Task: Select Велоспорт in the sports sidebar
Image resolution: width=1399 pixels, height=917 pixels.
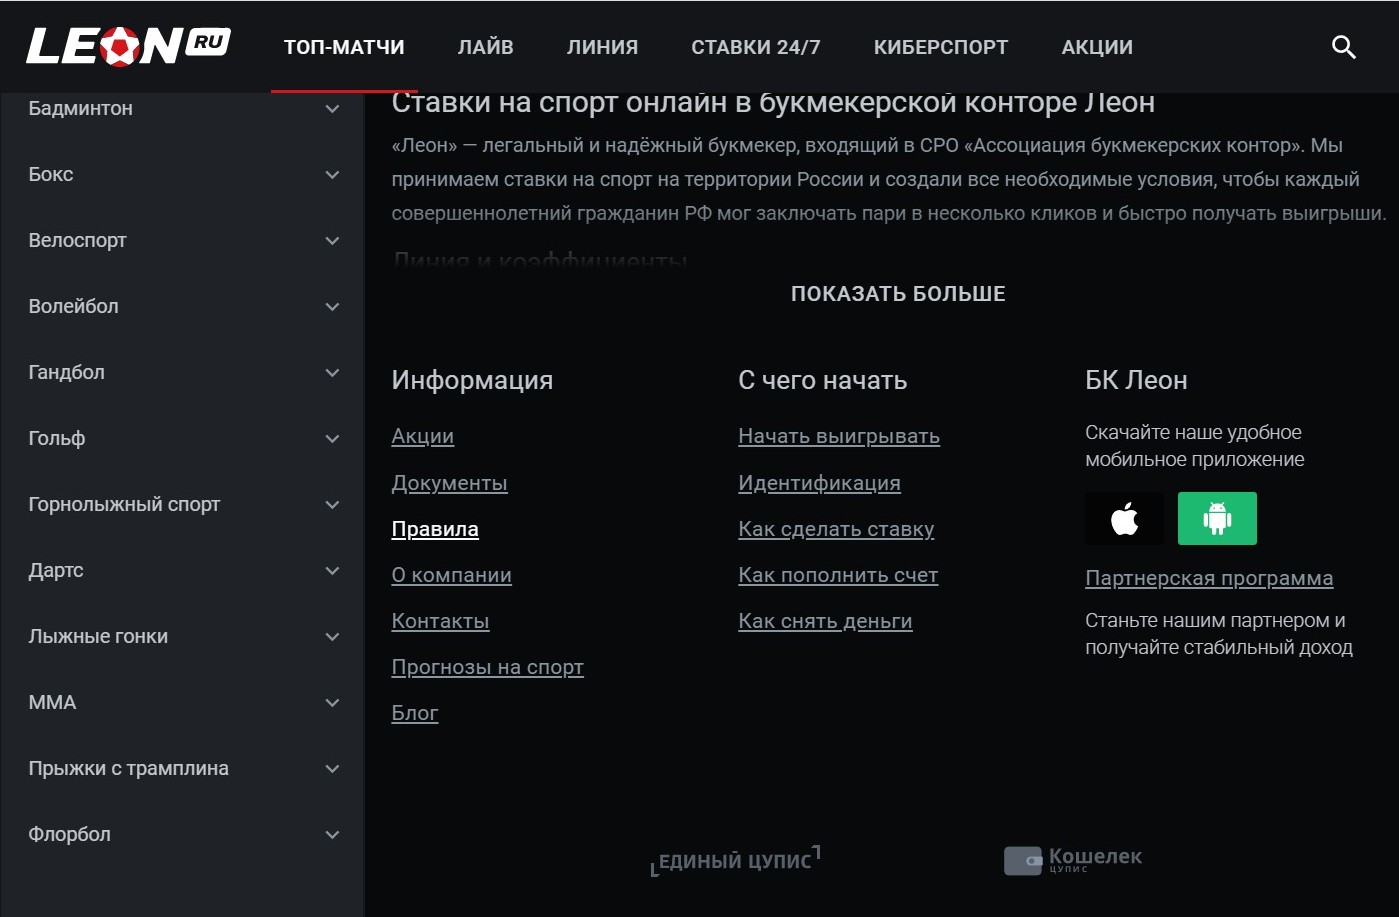Action: tap(78, 240)
